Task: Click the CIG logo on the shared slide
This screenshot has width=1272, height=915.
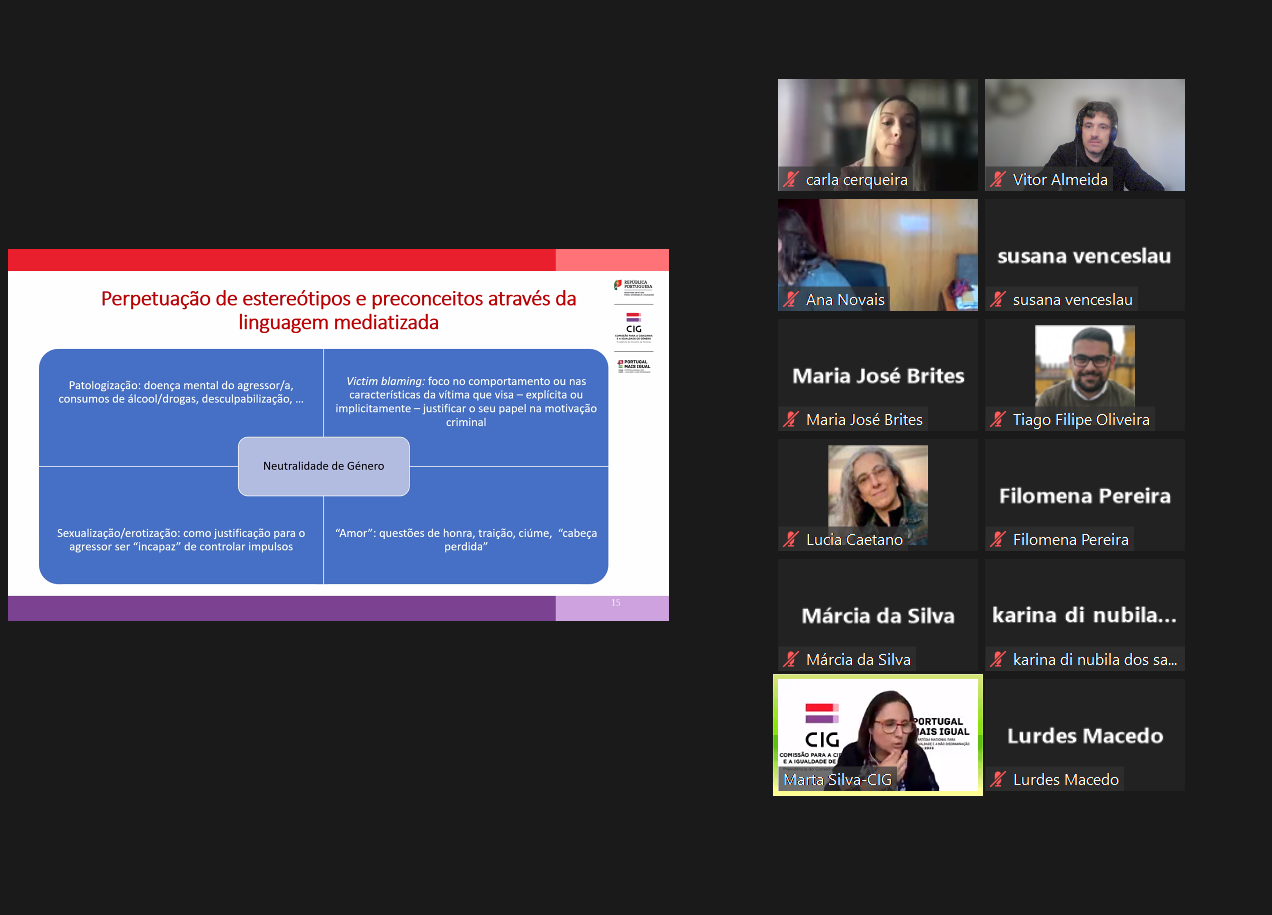Action: [633, 325]
